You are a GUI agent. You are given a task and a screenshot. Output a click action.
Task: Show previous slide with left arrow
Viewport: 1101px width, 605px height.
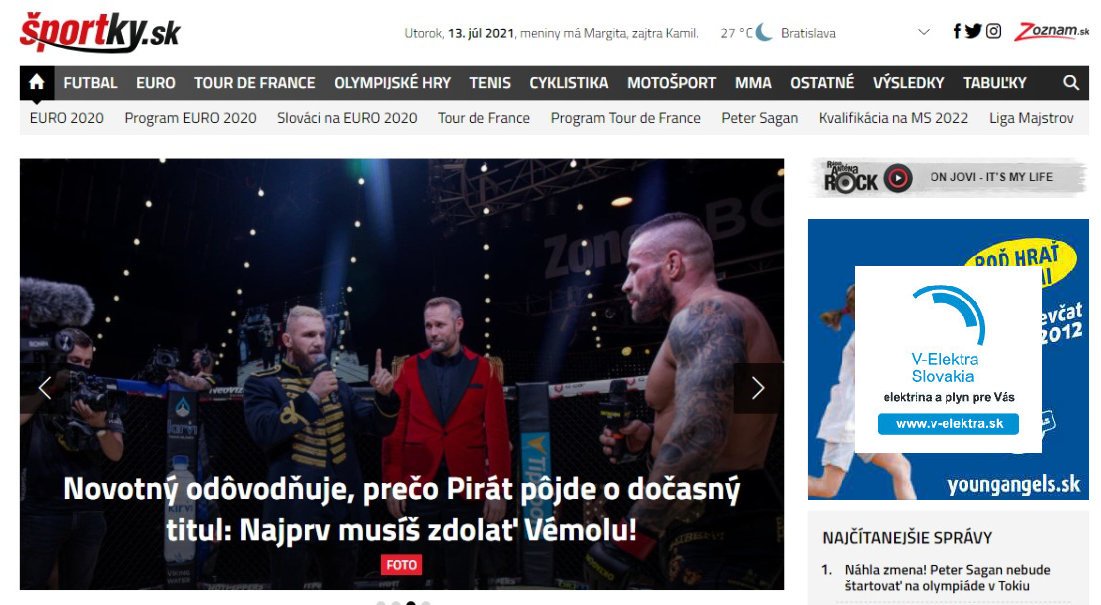tap(45, 388)
